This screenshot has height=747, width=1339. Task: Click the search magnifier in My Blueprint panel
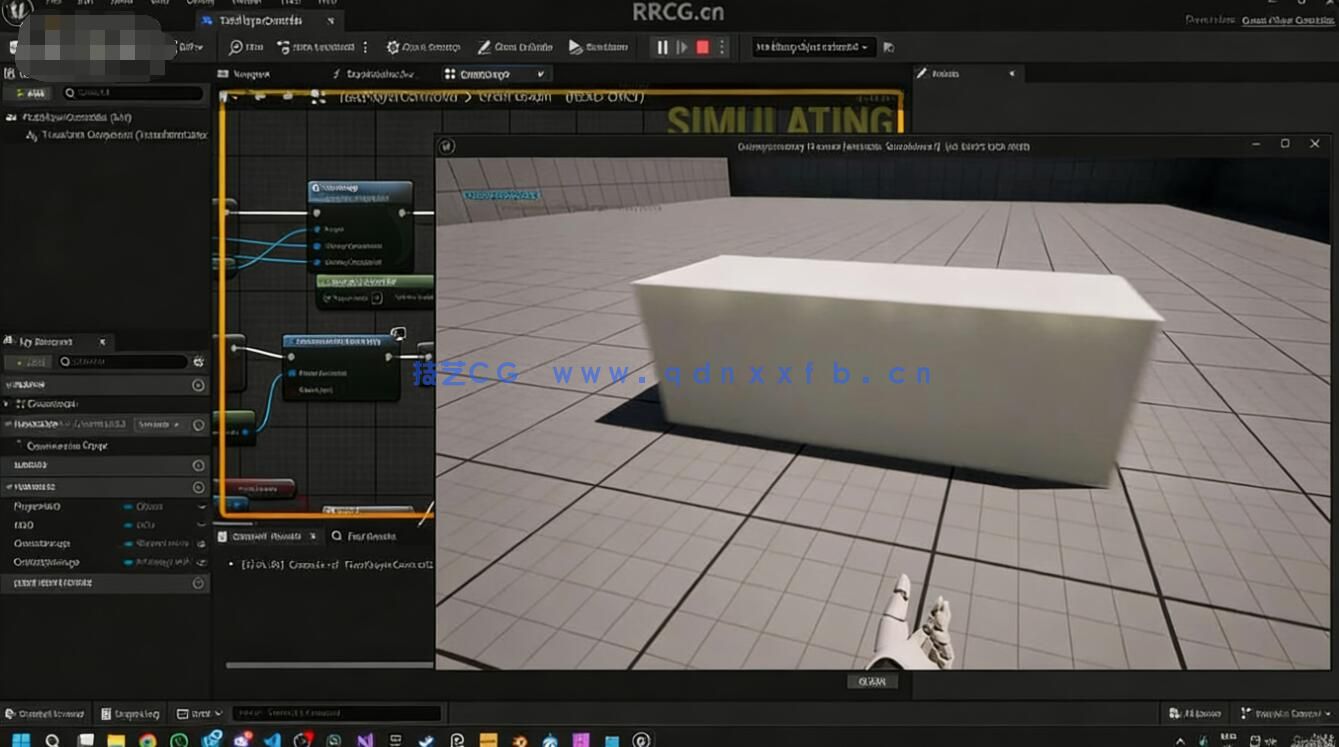[64, 362]
